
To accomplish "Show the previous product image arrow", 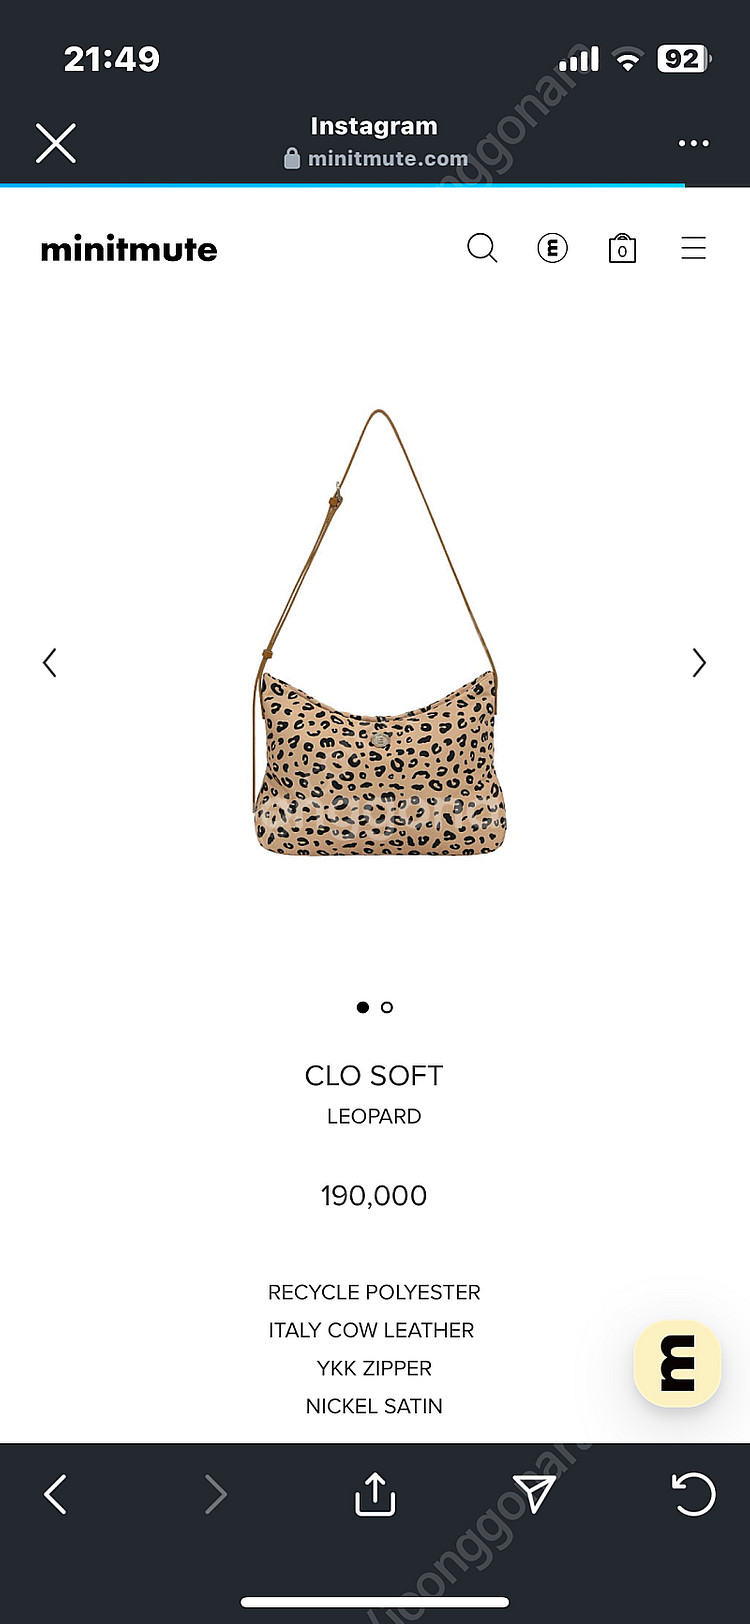I will click(x=50, y=662).
